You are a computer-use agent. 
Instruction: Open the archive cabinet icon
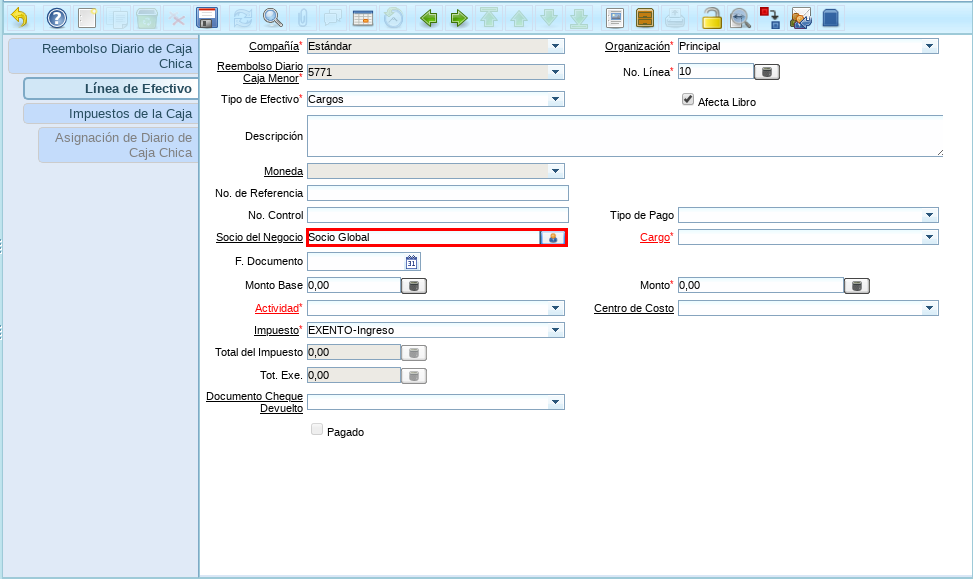[645, 18]
